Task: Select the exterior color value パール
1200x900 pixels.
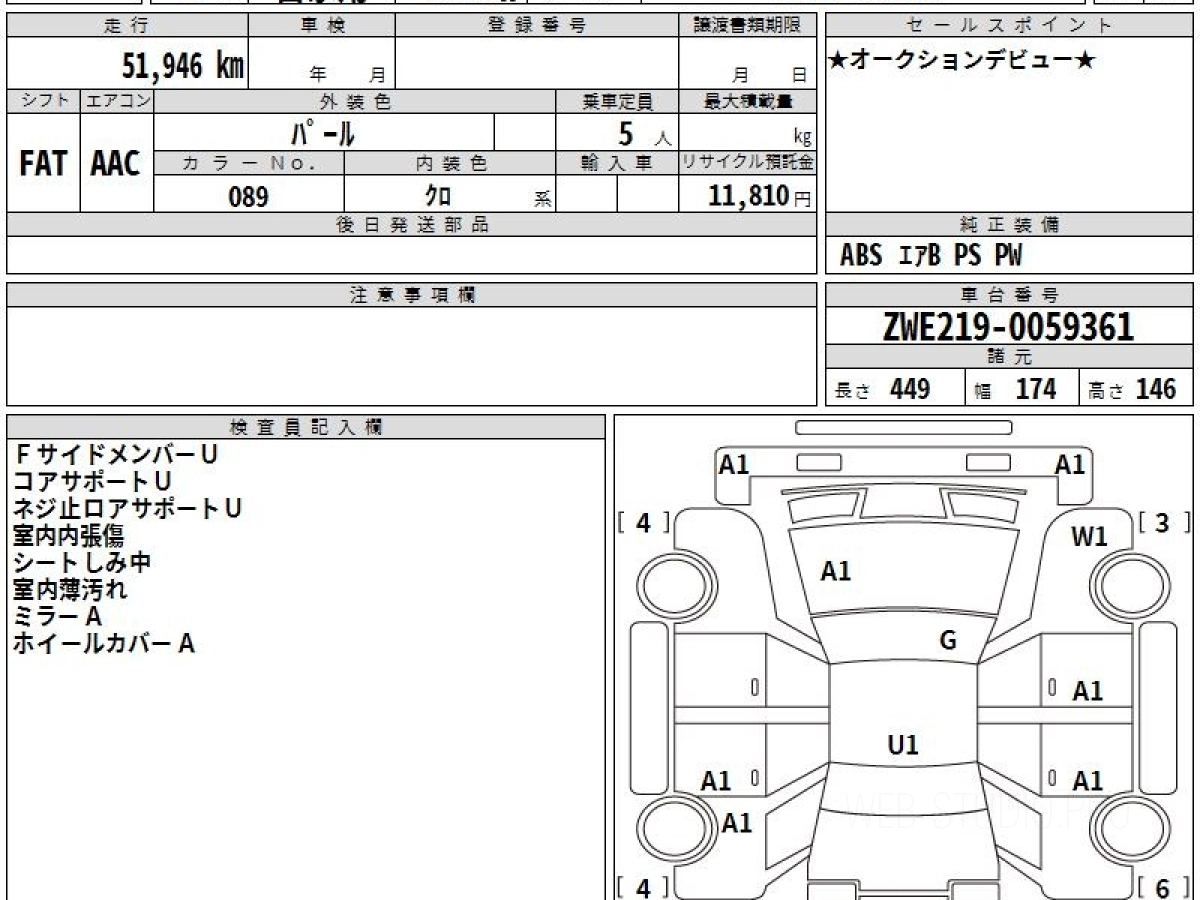Action: 323,133
